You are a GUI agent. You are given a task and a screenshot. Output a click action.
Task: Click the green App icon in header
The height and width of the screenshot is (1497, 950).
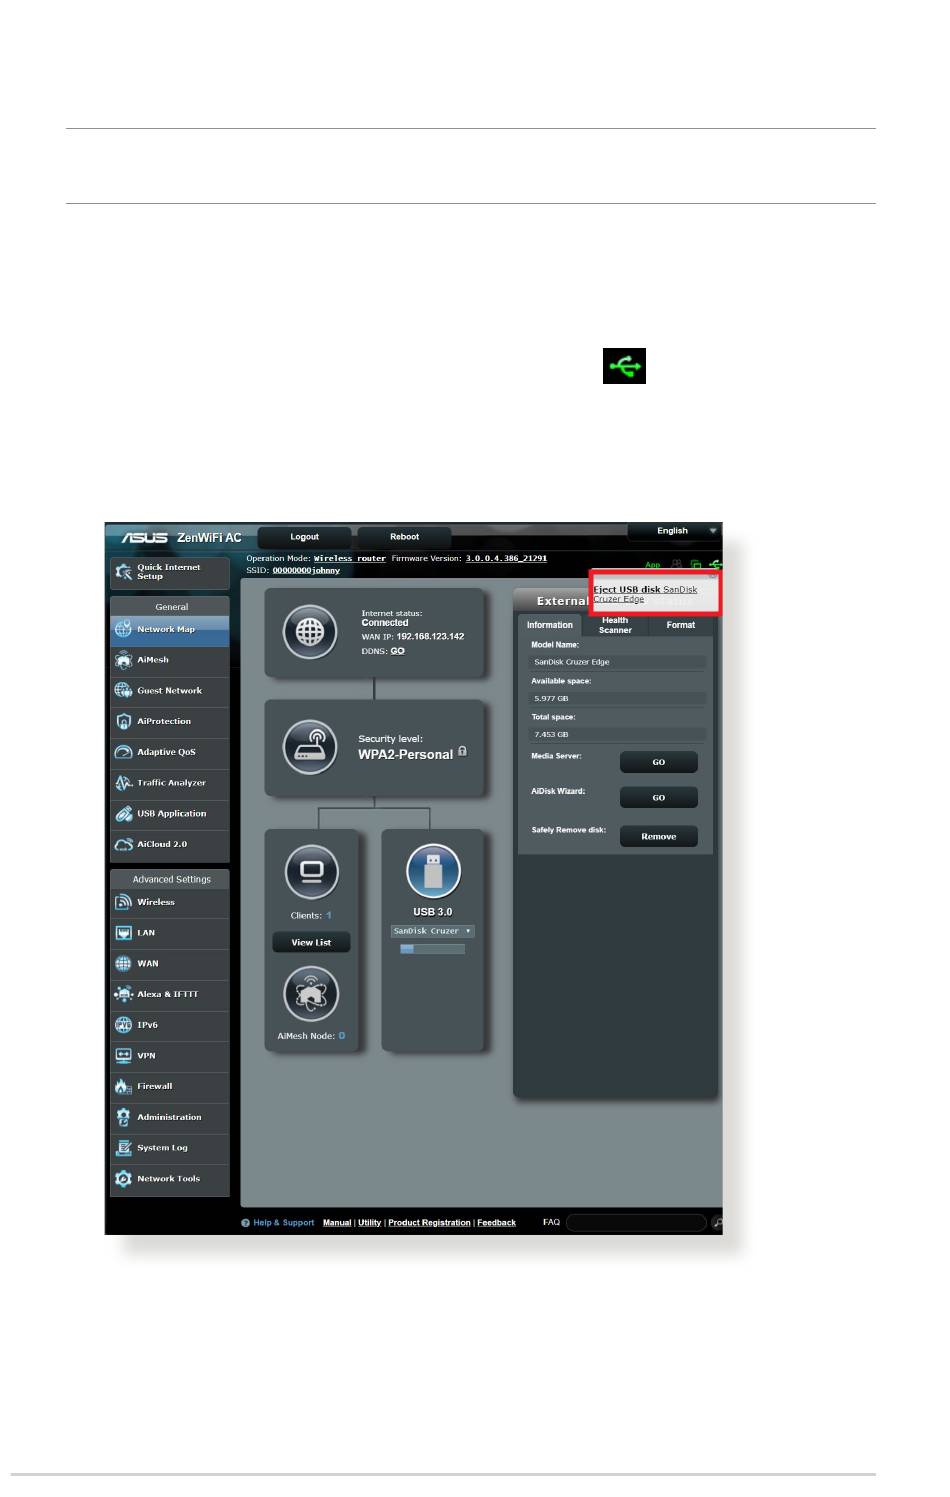click(x=652, y=565)
